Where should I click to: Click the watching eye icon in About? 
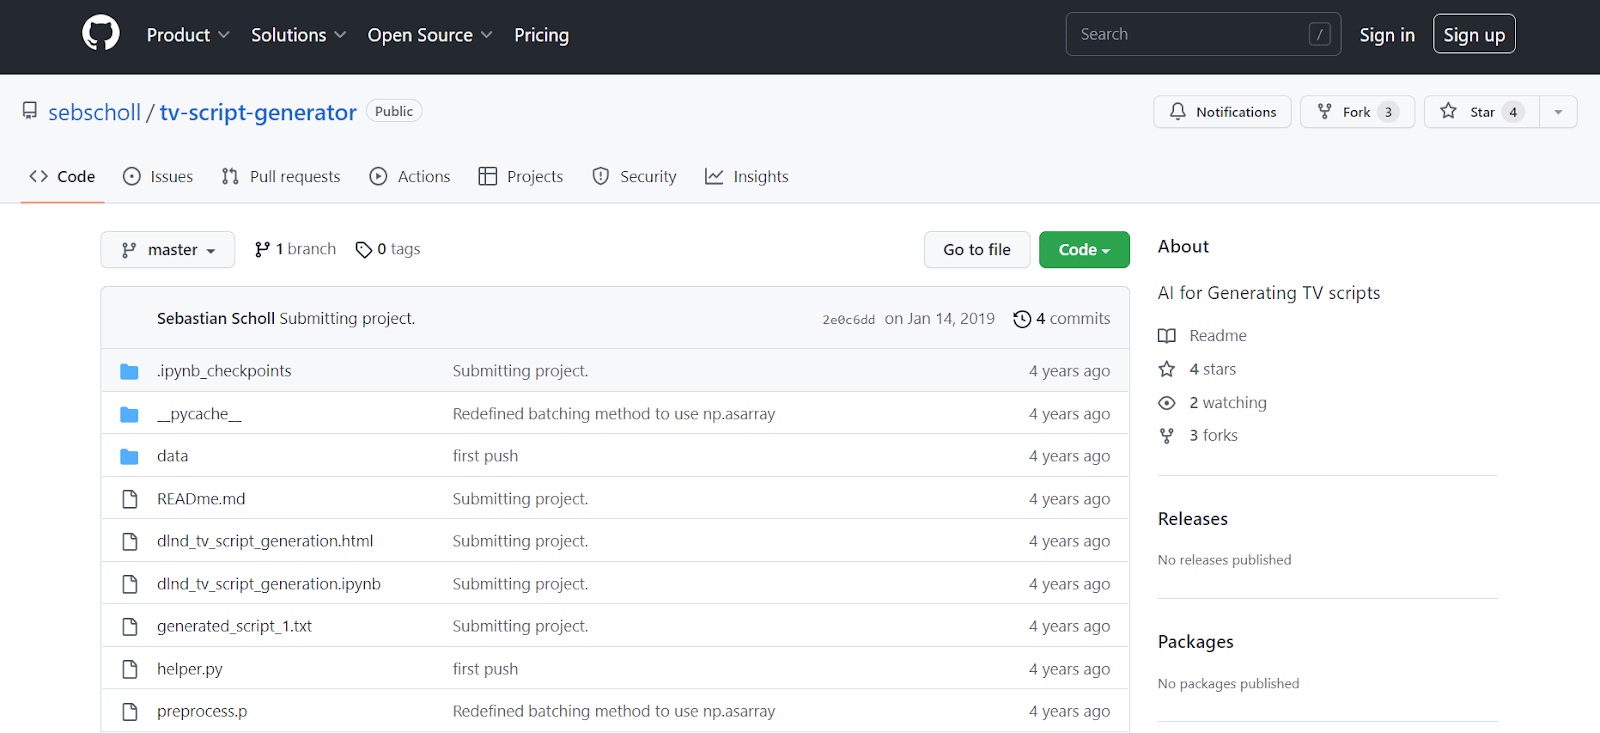point(1166,403)
